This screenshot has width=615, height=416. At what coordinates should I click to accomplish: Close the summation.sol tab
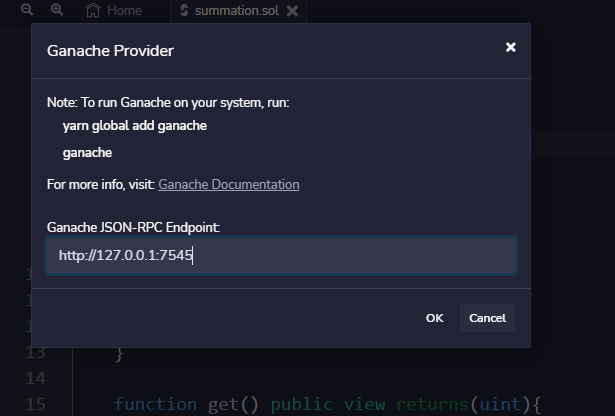coord(292,11)
